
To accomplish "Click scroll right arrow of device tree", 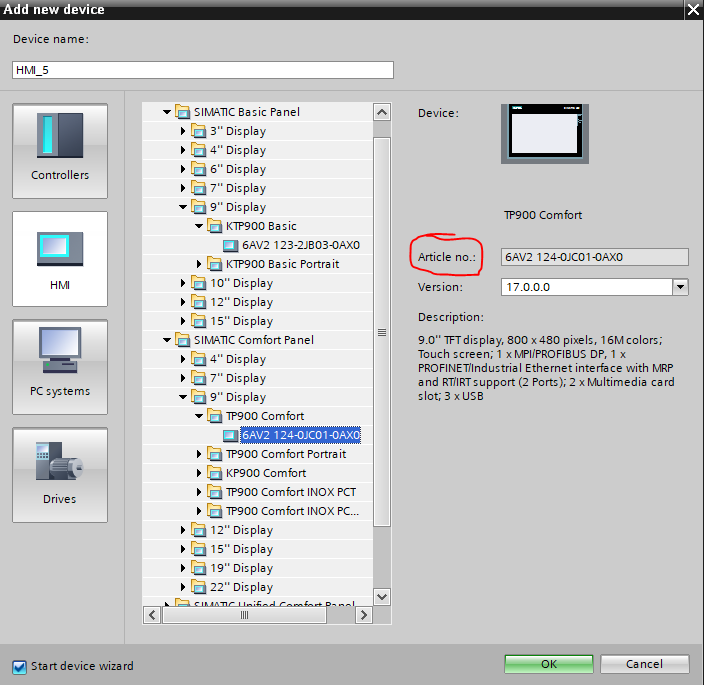I will [364, 615].
